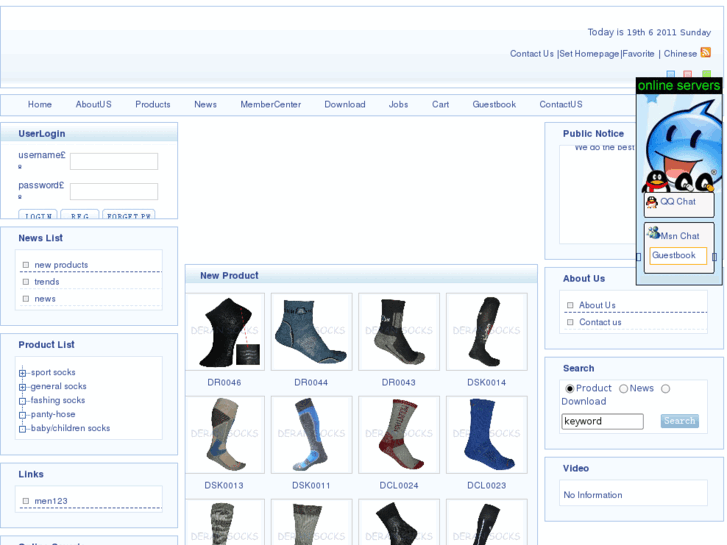Expand the sport socks tree node
This screenshot has height=545, width=727.
[22, 373]
